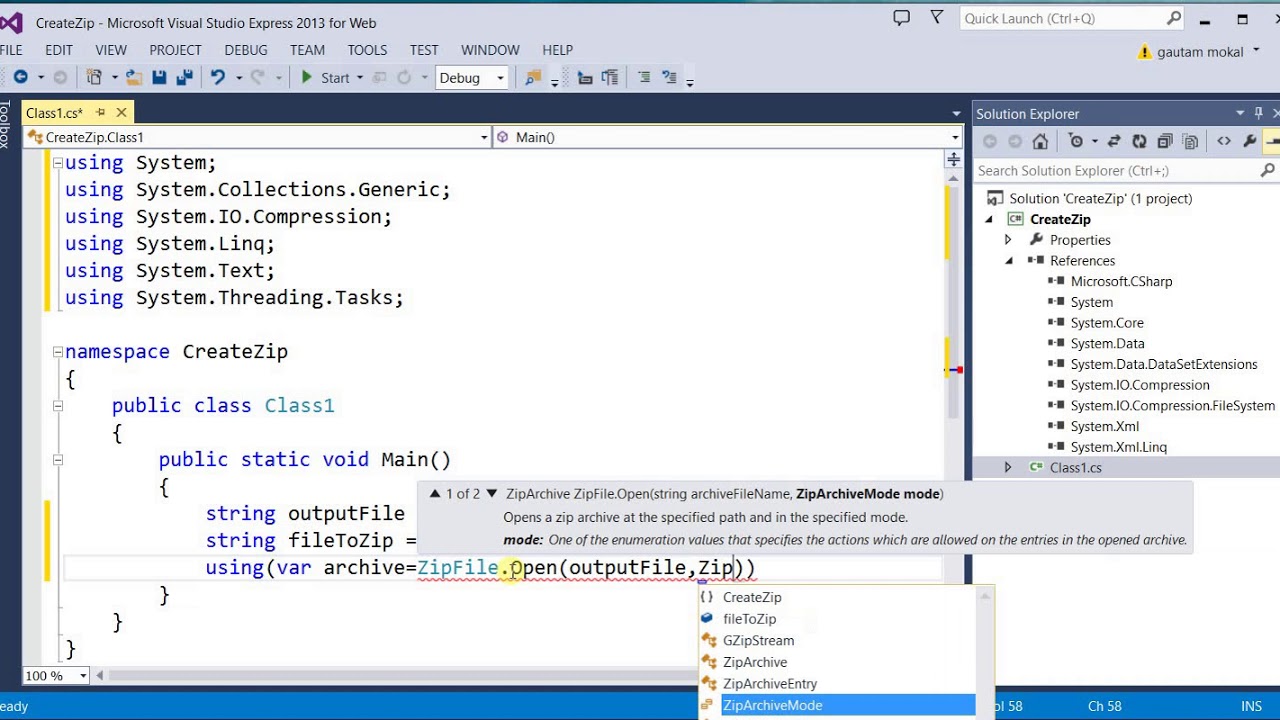Click the Visual Studio logo icon
The width and height of the screenshot is (1280, 720).
[11, 22]
